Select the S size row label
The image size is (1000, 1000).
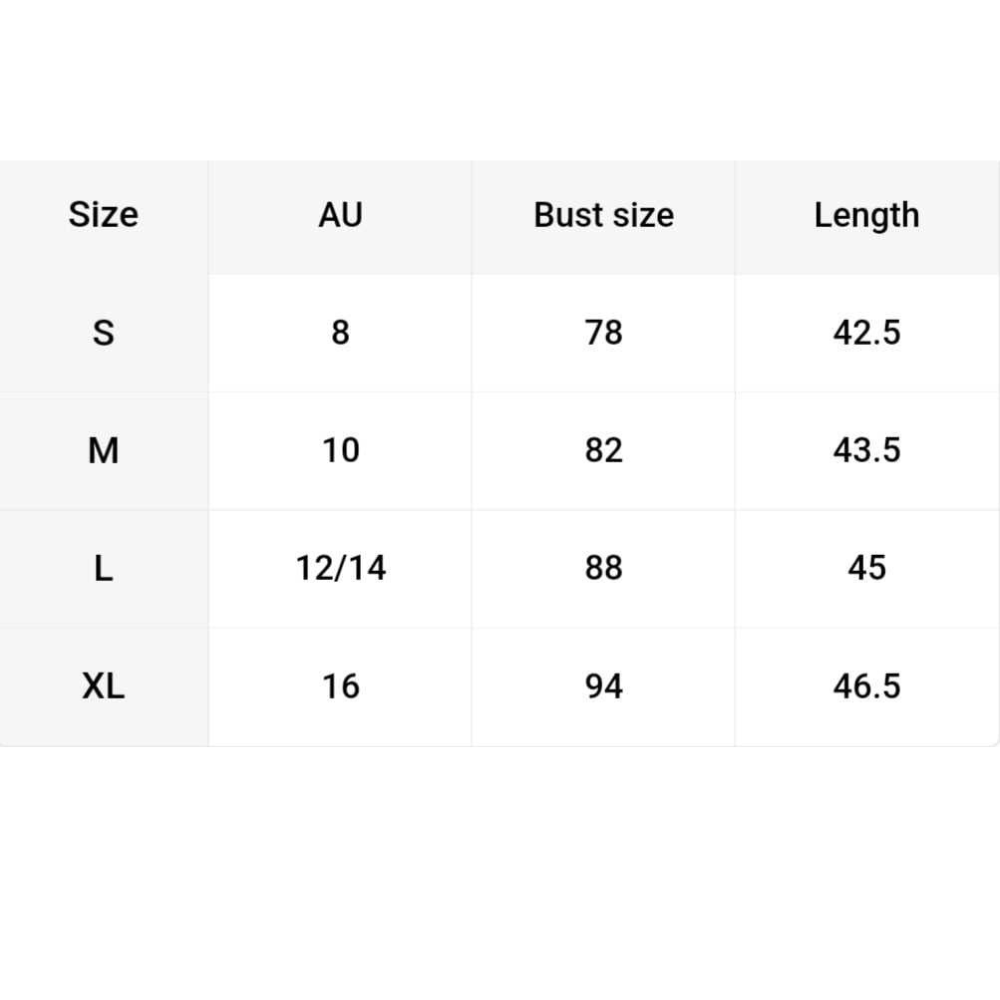tap(103, 332)
